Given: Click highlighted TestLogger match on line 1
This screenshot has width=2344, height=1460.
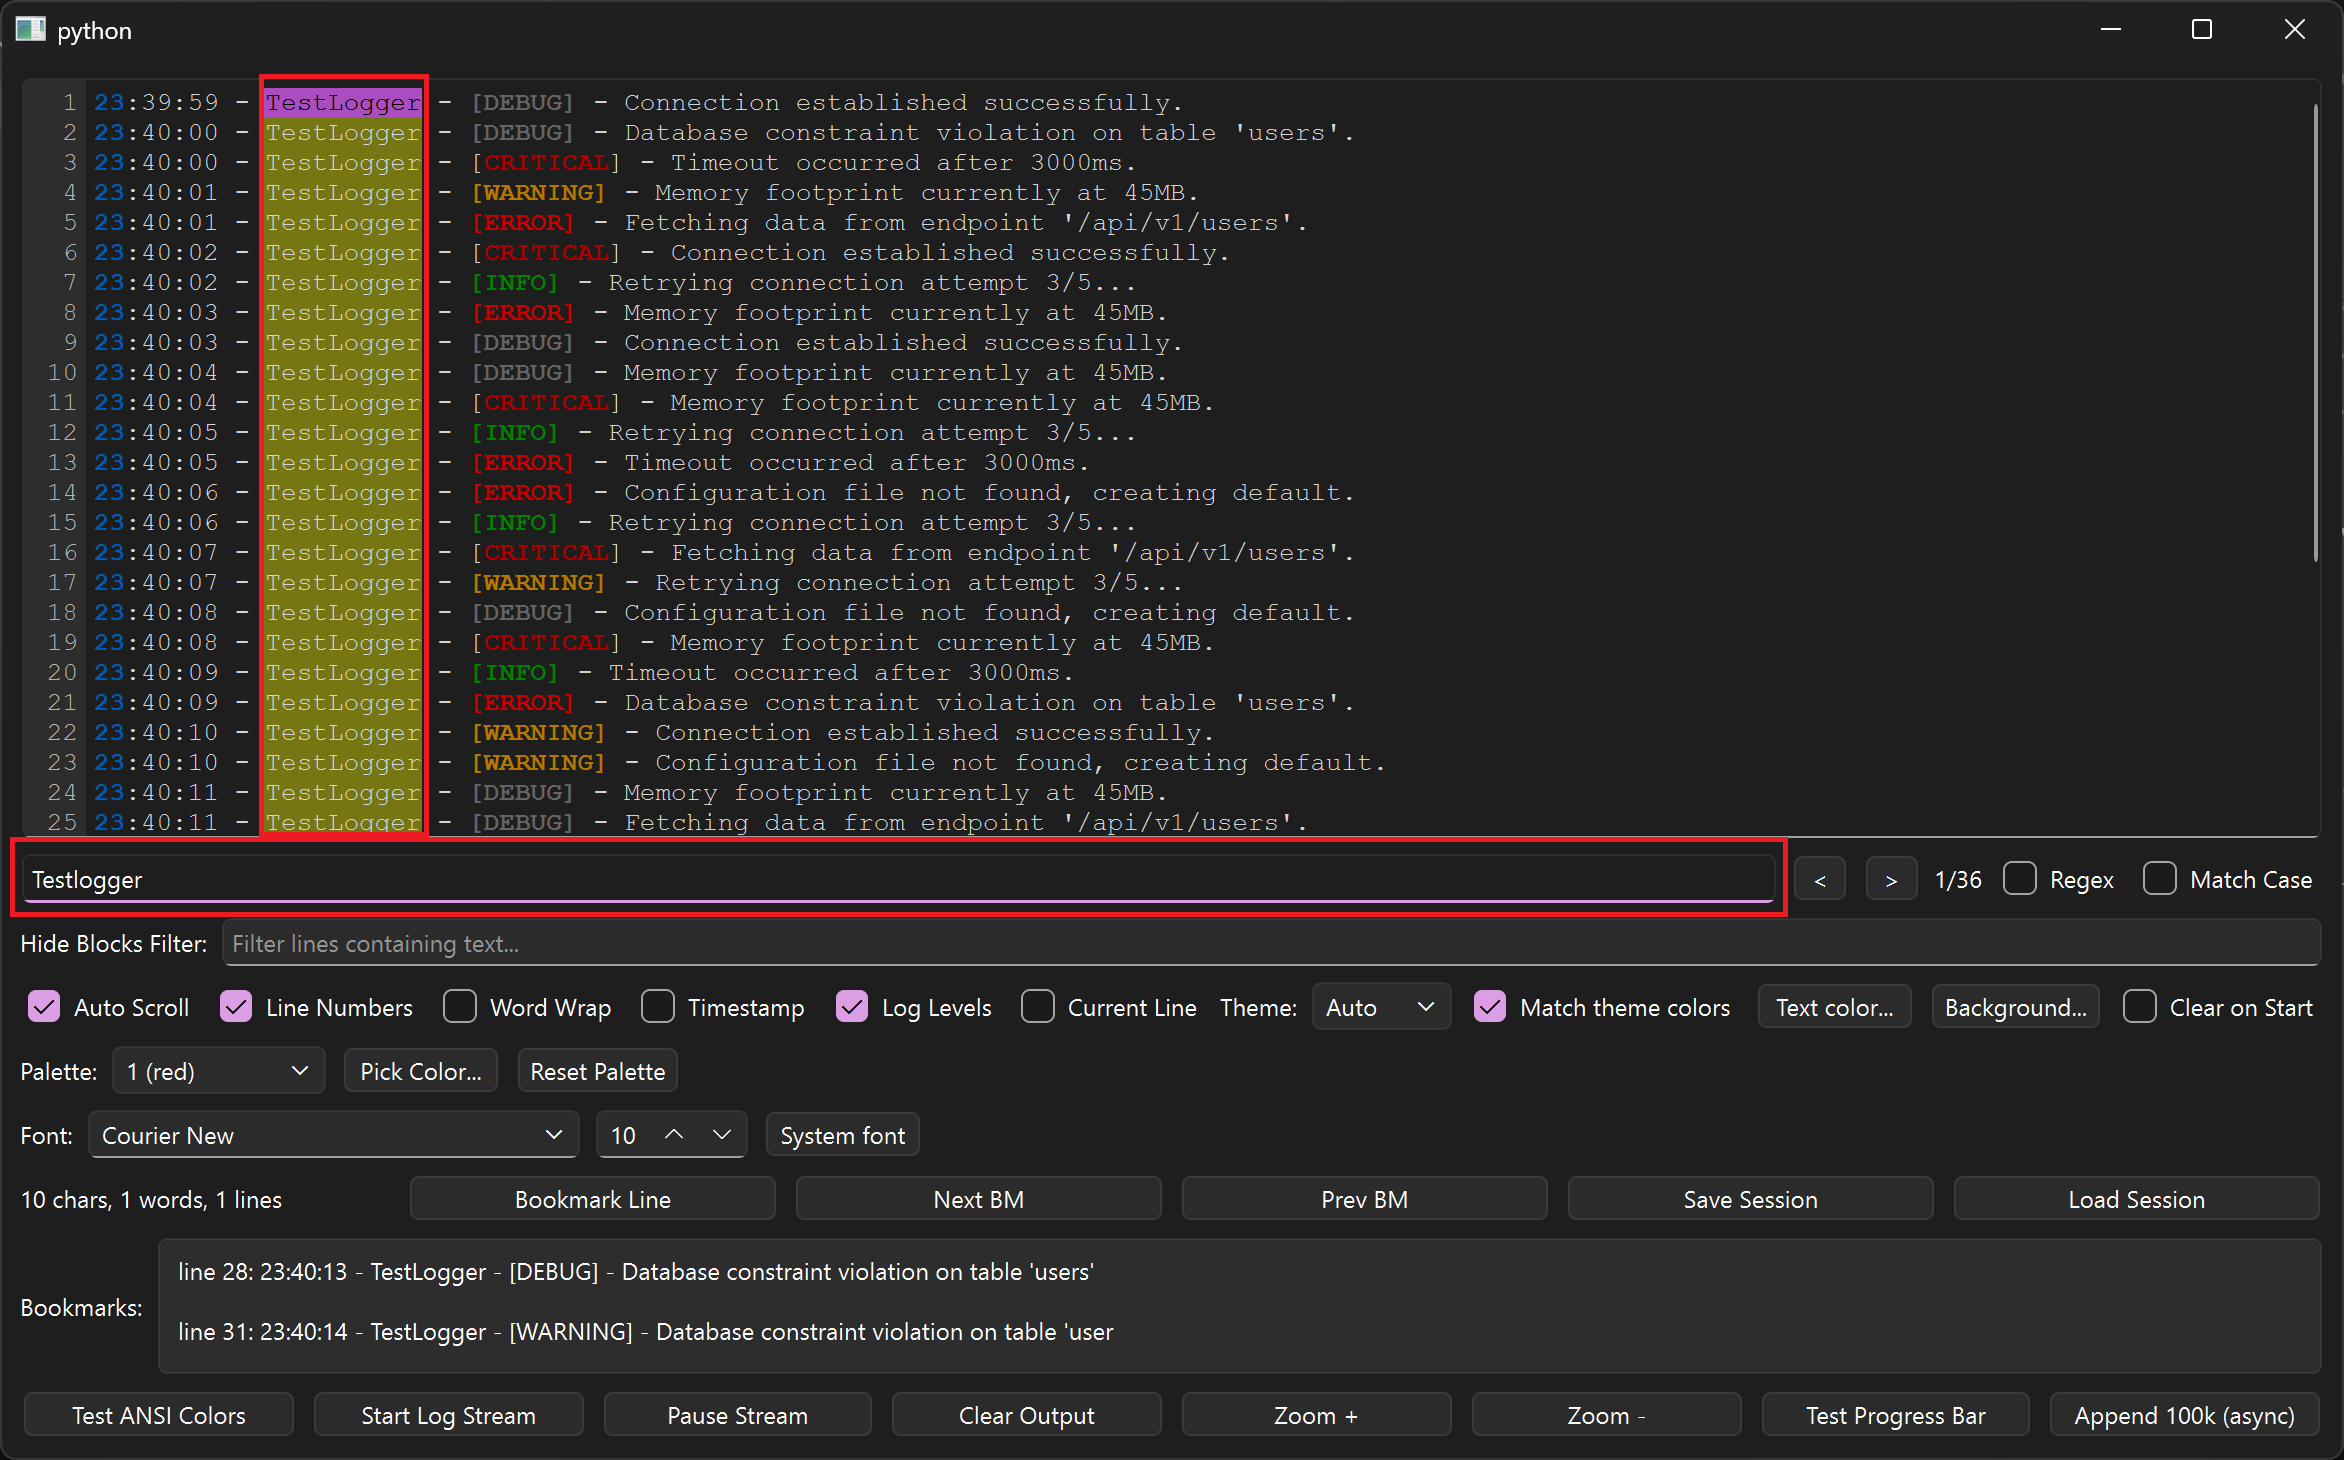Looking at the screenshot, I should (x=343, y=102).
